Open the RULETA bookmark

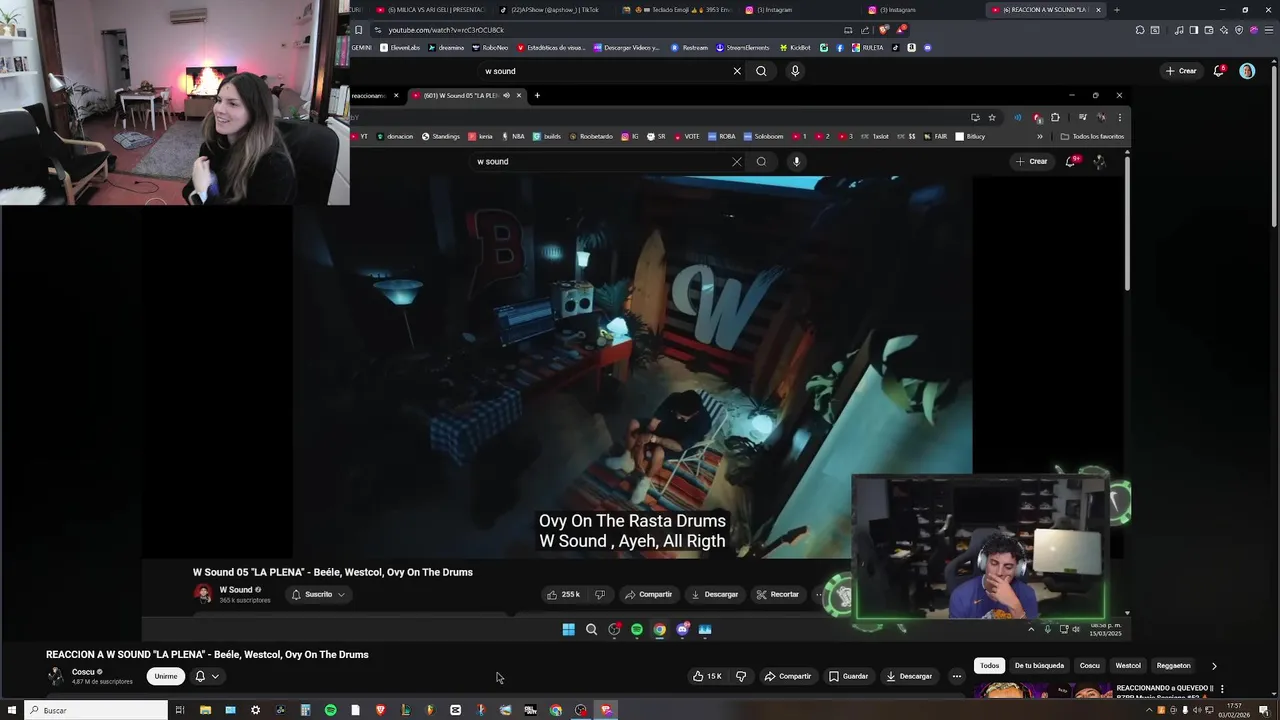tap(868, 47)
